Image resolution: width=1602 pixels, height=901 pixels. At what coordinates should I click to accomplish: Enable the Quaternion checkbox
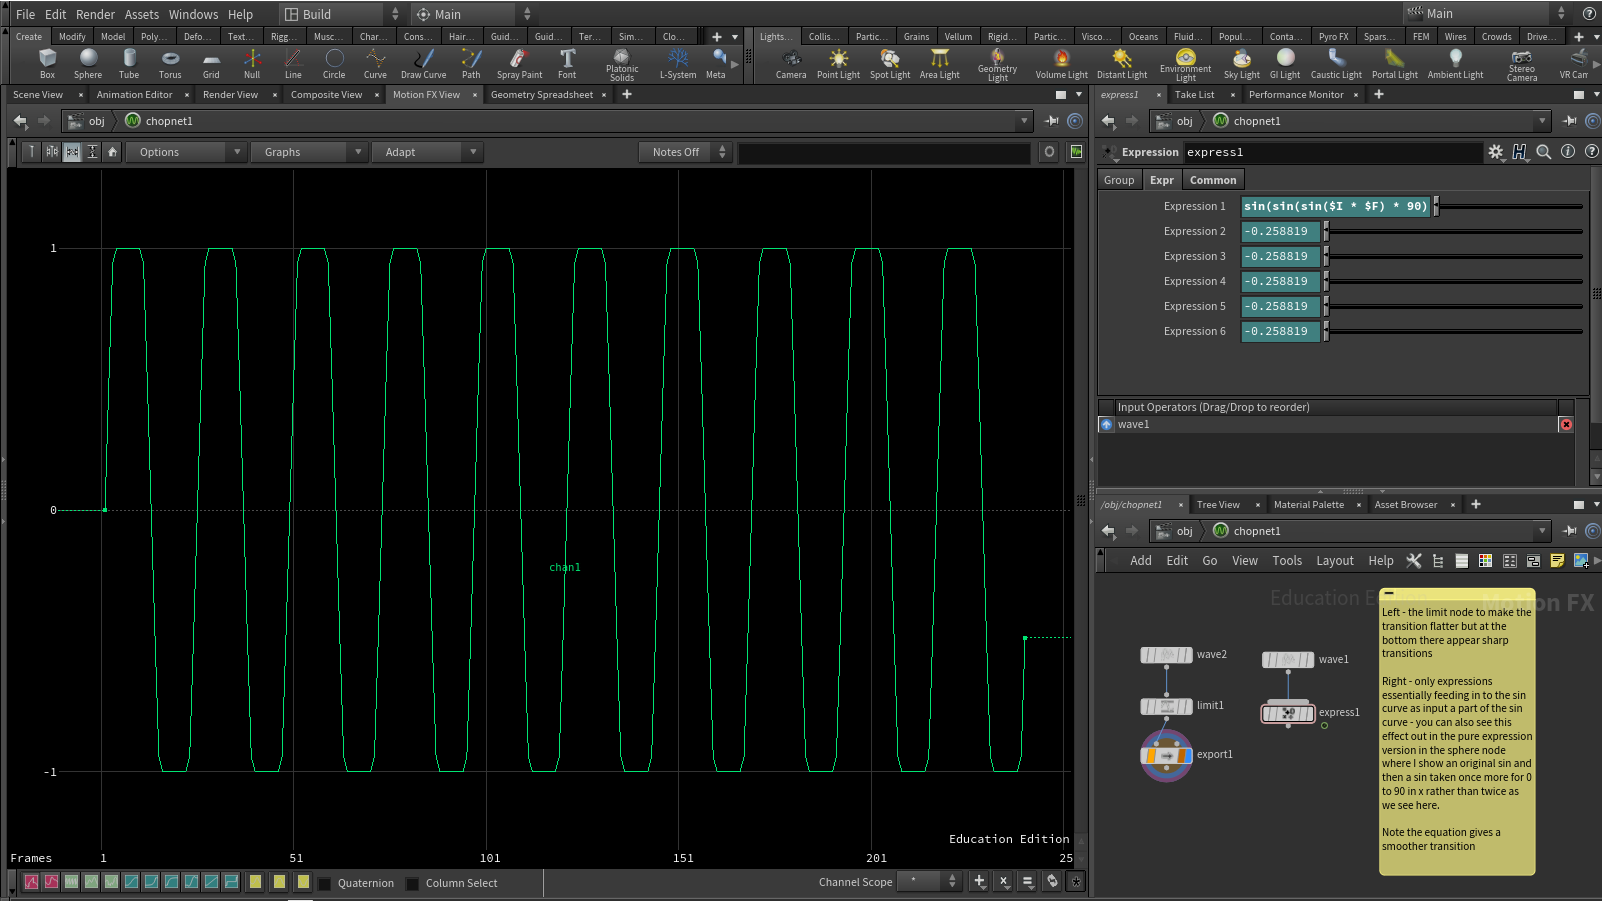[x=325, y=884]
